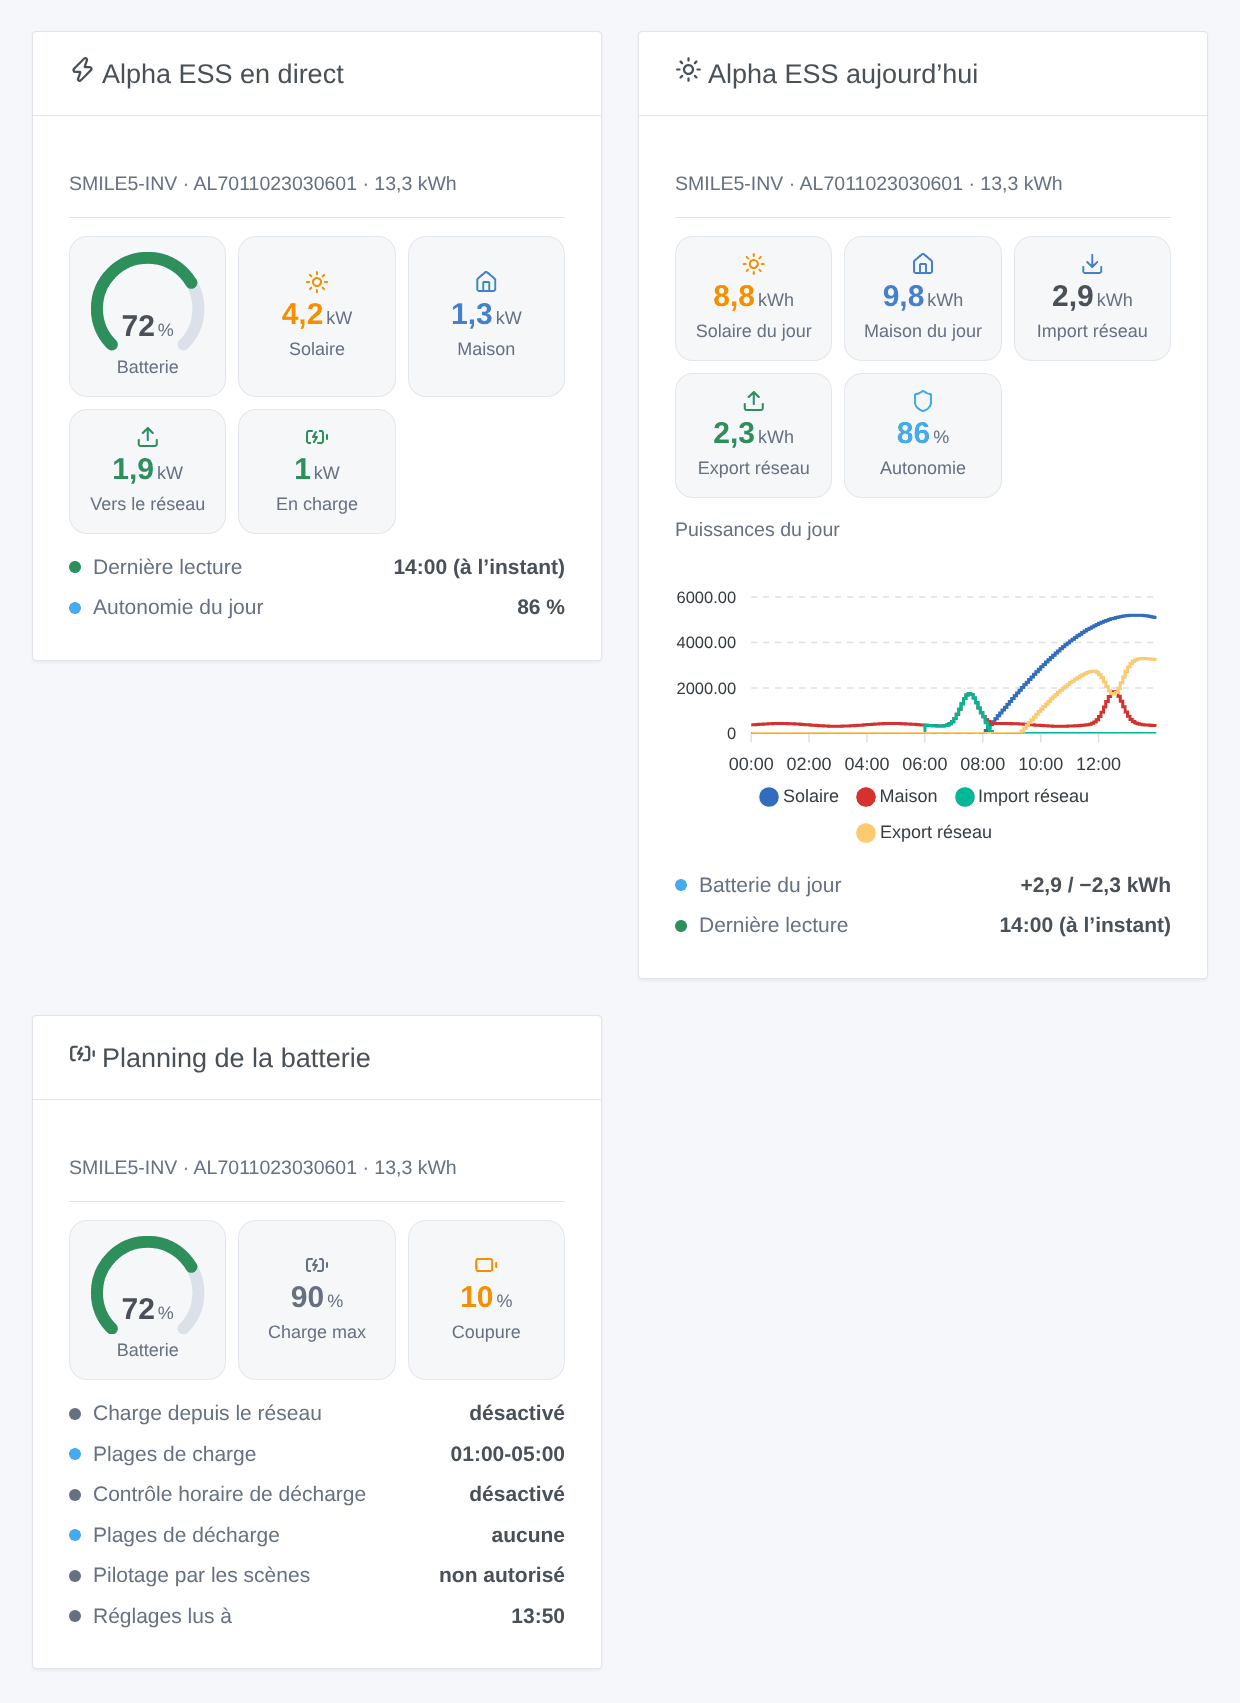Toggle the Import réseau series in chart legend
Image resolution: width=1240 pixels, height=1703 pixels.
click(x=1022, y=797)
